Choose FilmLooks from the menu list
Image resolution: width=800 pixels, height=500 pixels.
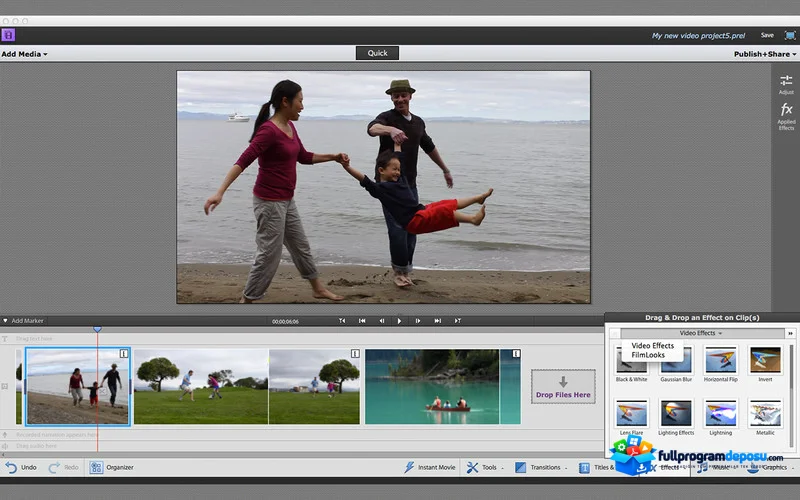[648, 355]
